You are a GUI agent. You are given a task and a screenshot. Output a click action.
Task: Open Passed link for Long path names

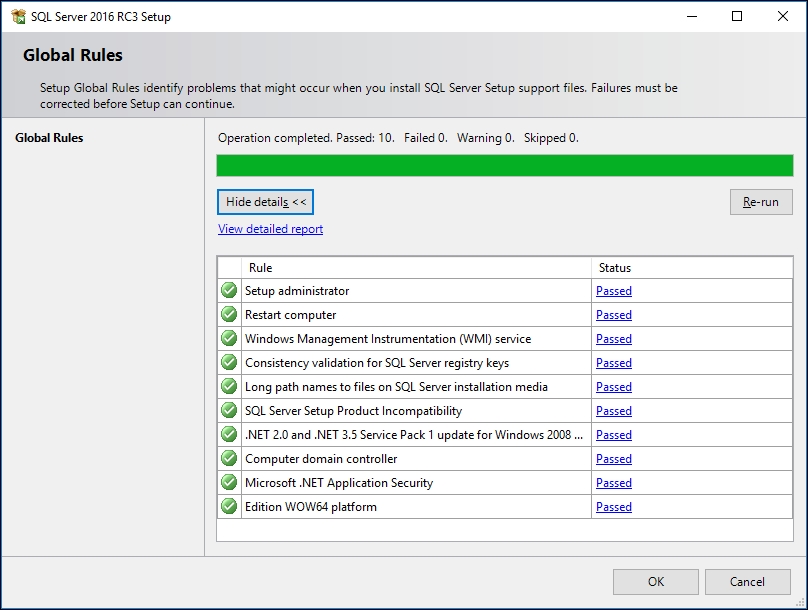[x=614, y=387]
